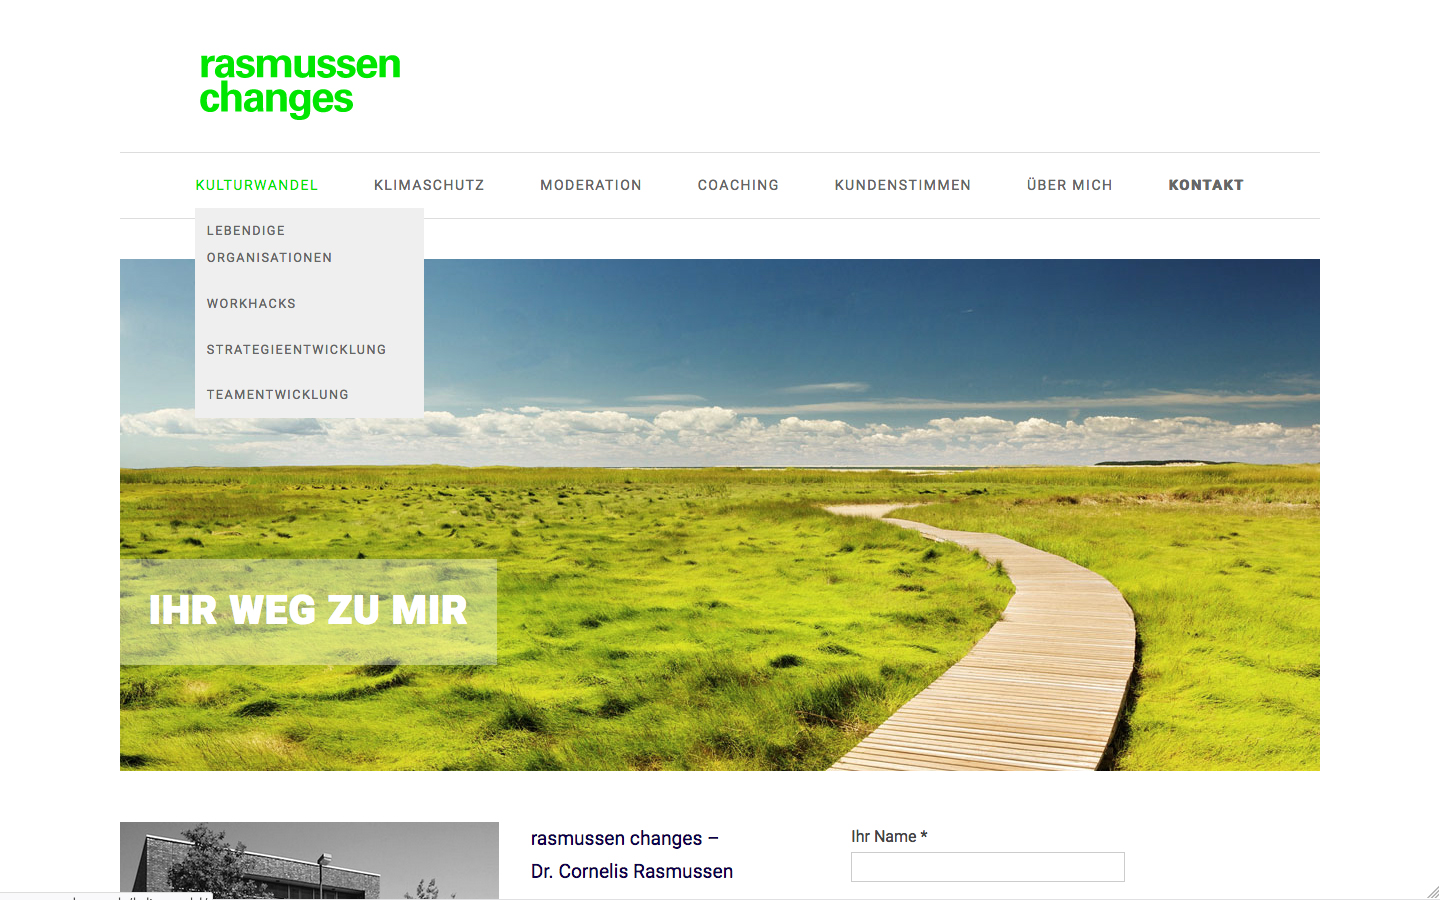The height and width of the screenshot is (900, 1440).
Task: Visit the Kundenstimmen page
Action: (x=902, y=185)
